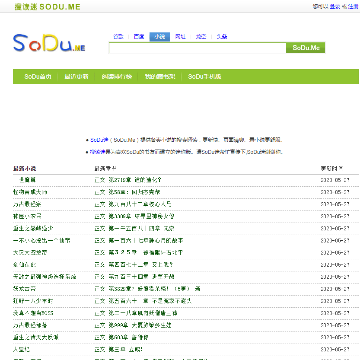Click the 最新小说 column header
Screen dimensions: 360x360
pyautogui.click(x=24, y=168)
